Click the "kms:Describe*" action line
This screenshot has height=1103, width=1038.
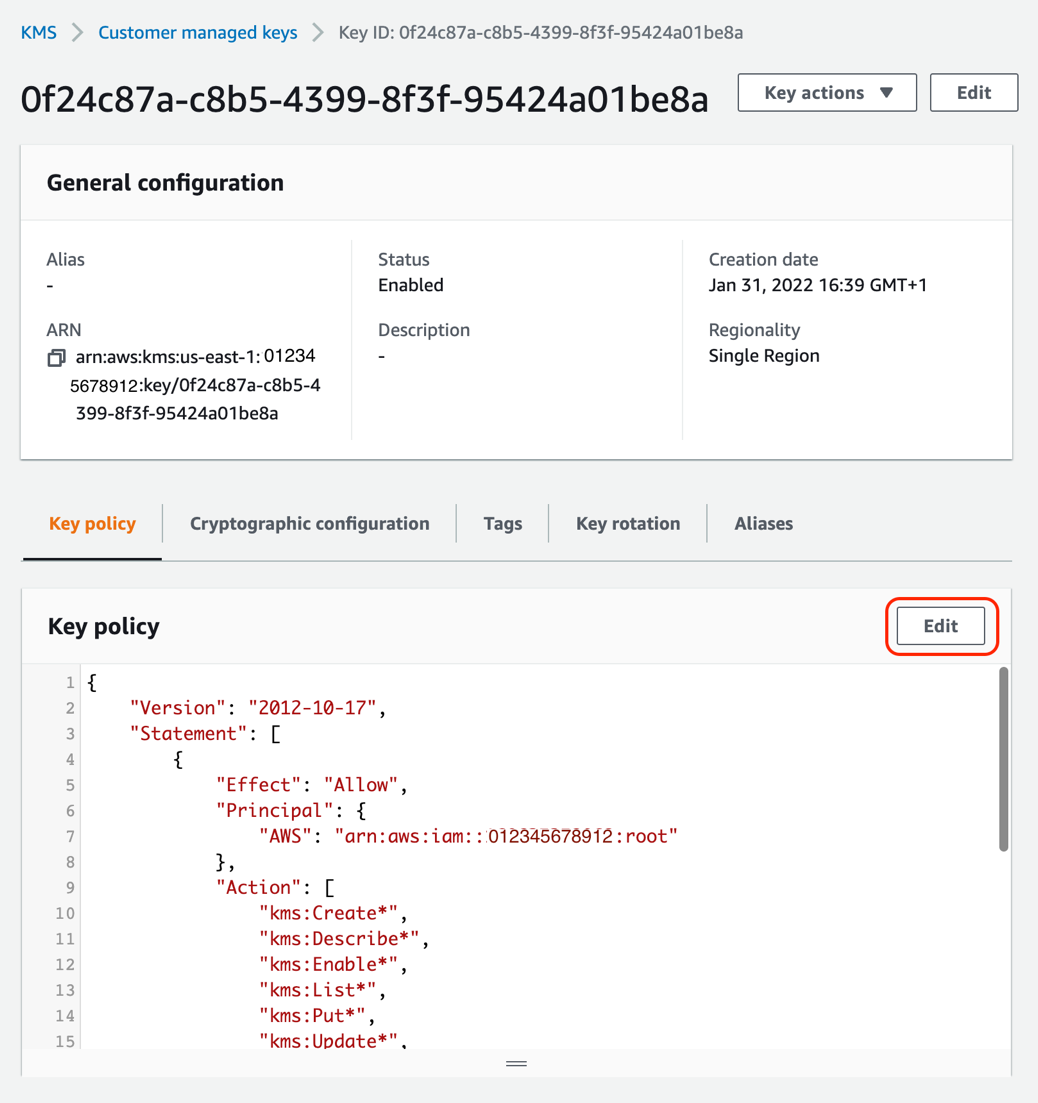coord(344,939)
